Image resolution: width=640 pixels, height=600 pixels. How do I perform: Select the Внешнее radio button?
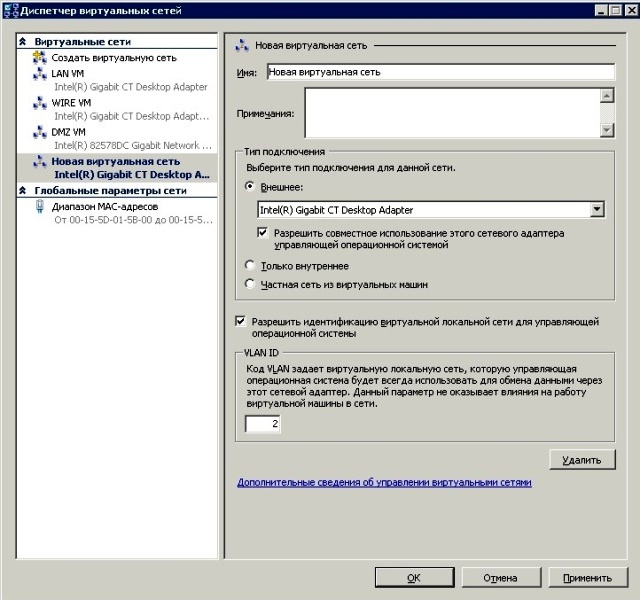(x=249, y=186)
